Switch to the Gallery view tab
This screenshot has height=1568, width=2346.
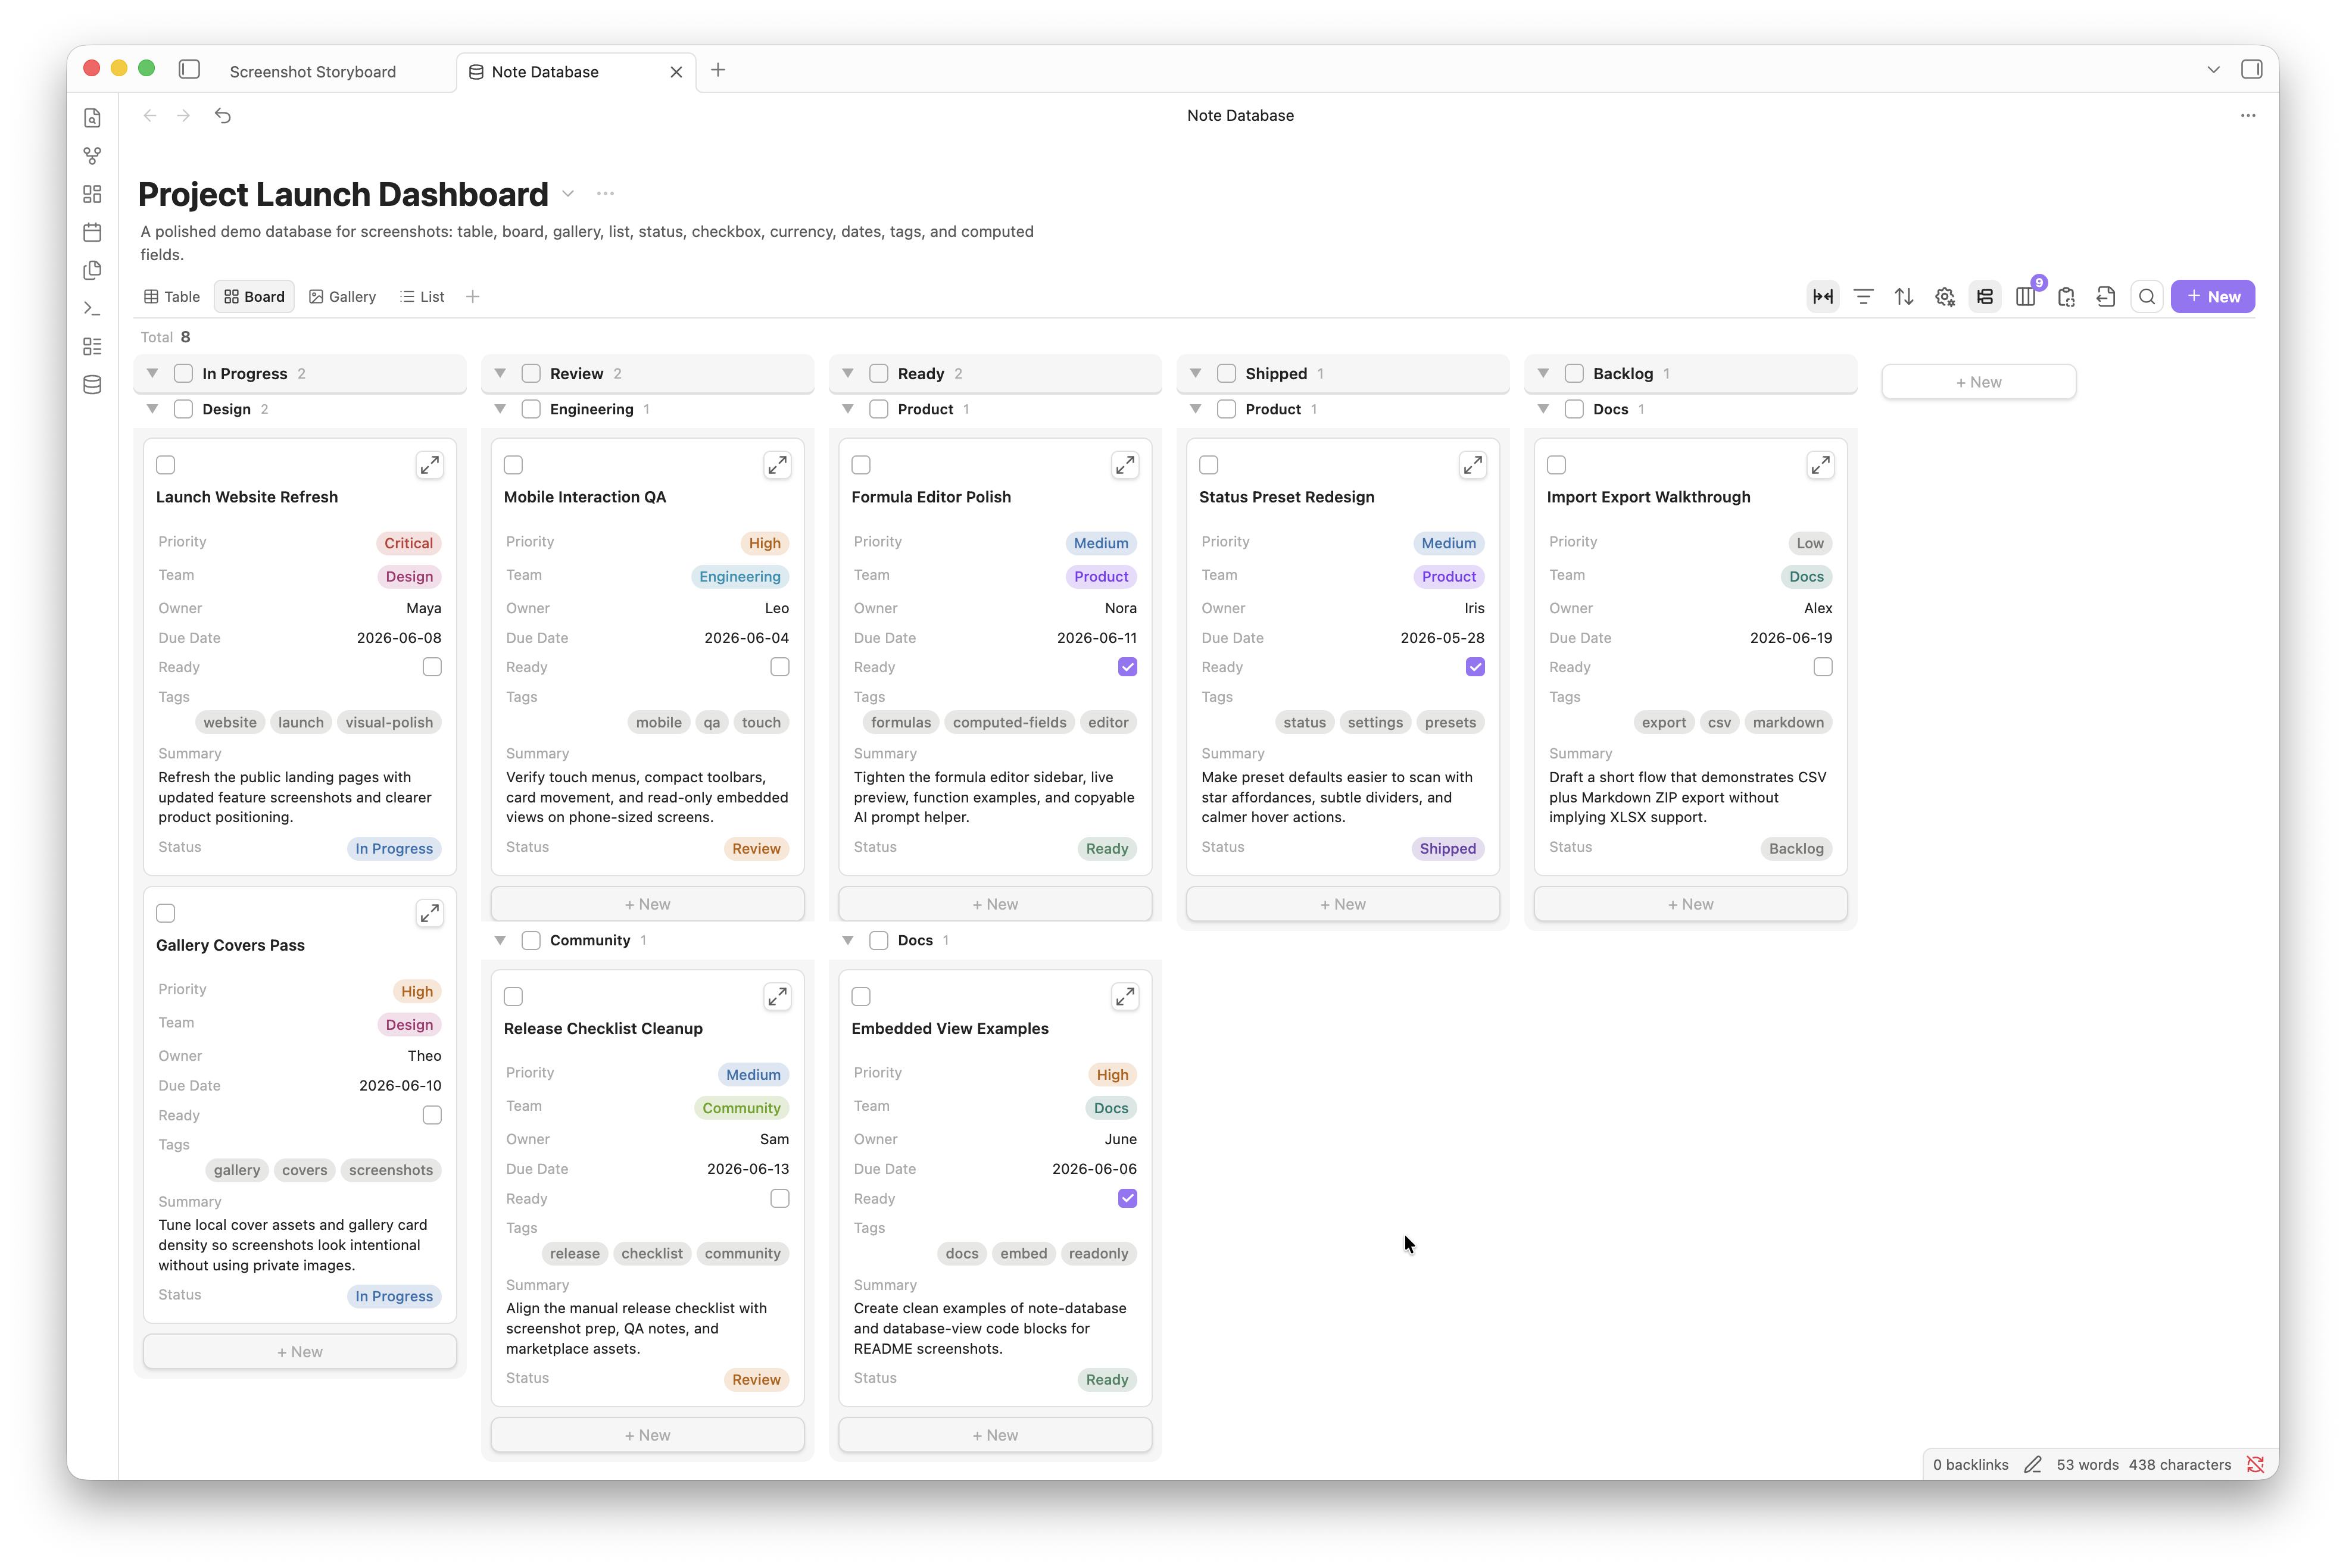[x=343, y=297]
